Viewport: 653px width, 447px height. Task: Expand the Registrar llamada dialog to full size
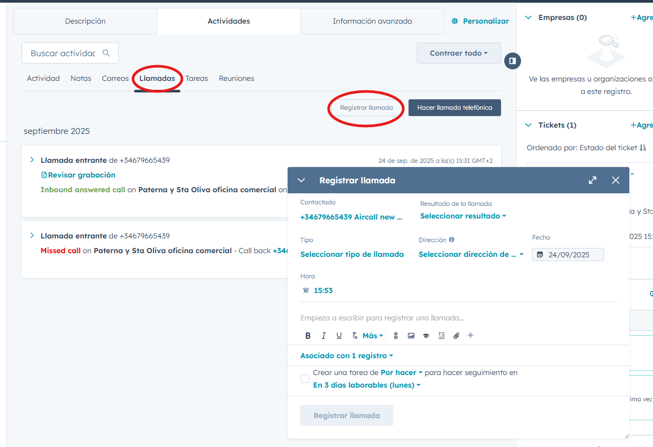[592, 180]
